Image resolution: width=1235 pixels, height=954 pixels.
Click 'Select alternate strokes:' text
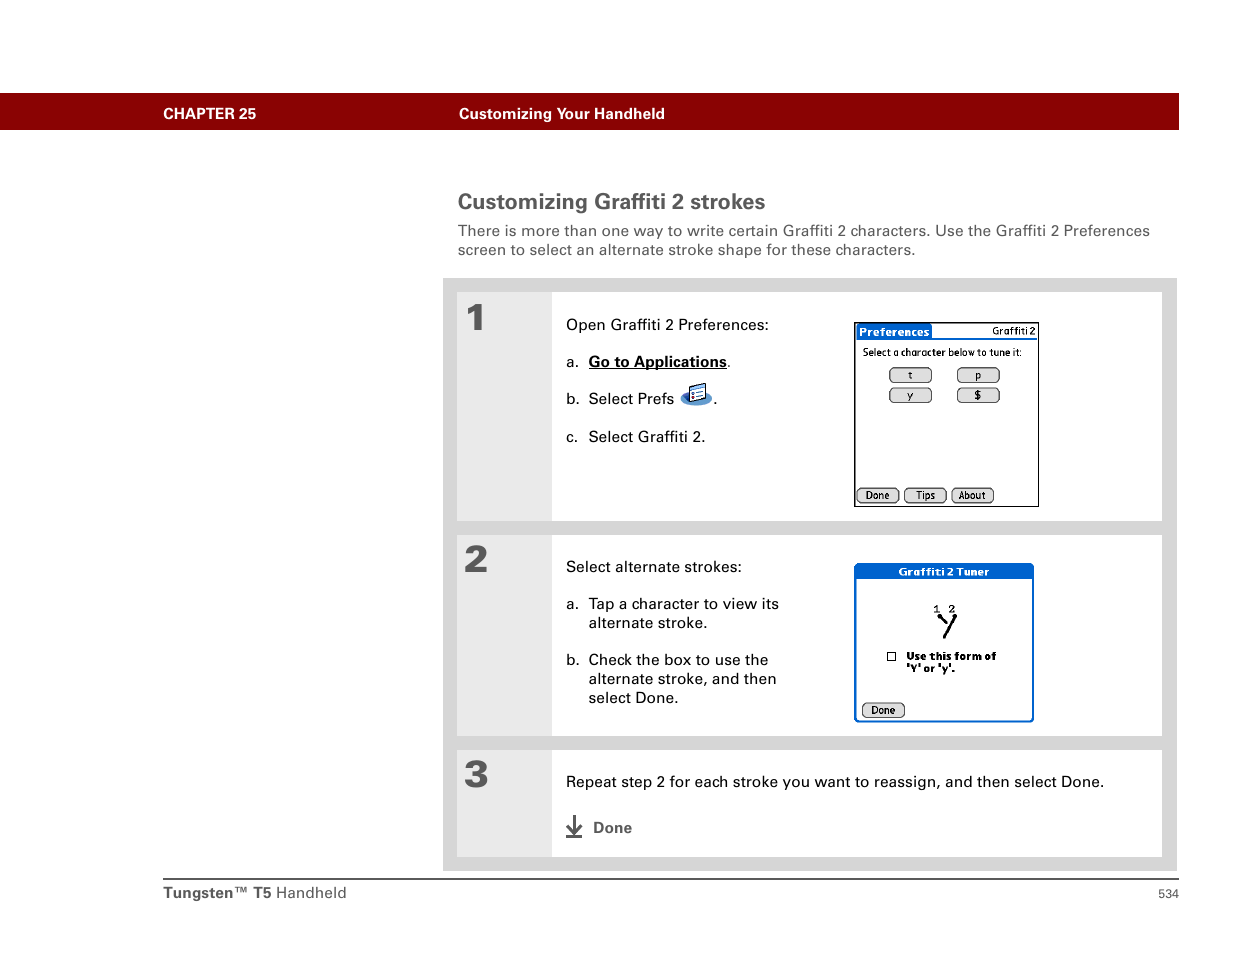tap(654, 567)
